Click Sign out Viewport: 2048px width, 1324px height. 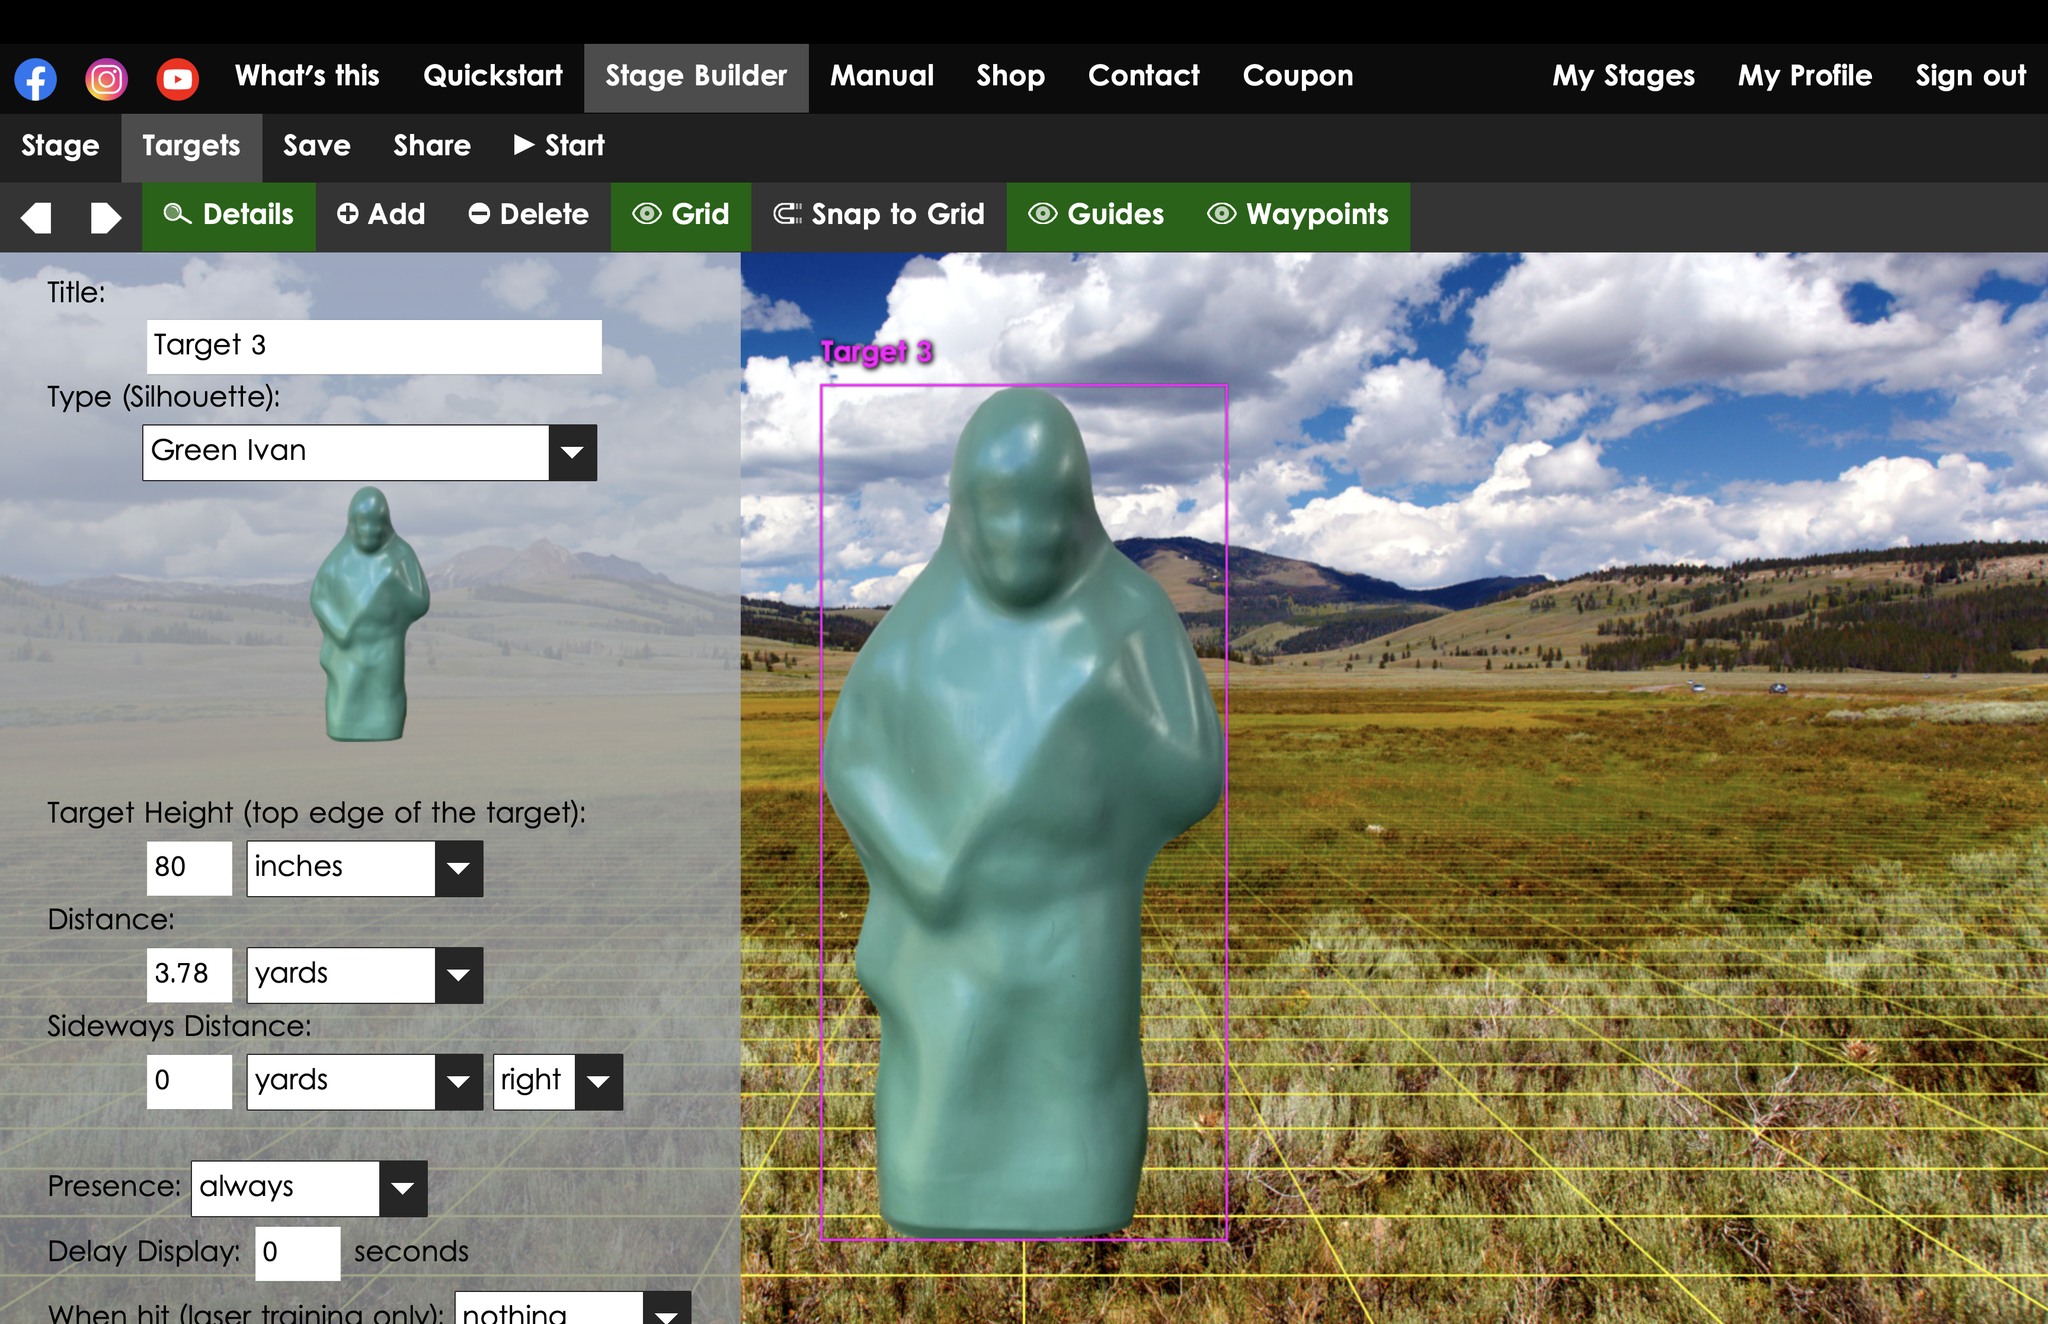click(x=1970, y=77)
